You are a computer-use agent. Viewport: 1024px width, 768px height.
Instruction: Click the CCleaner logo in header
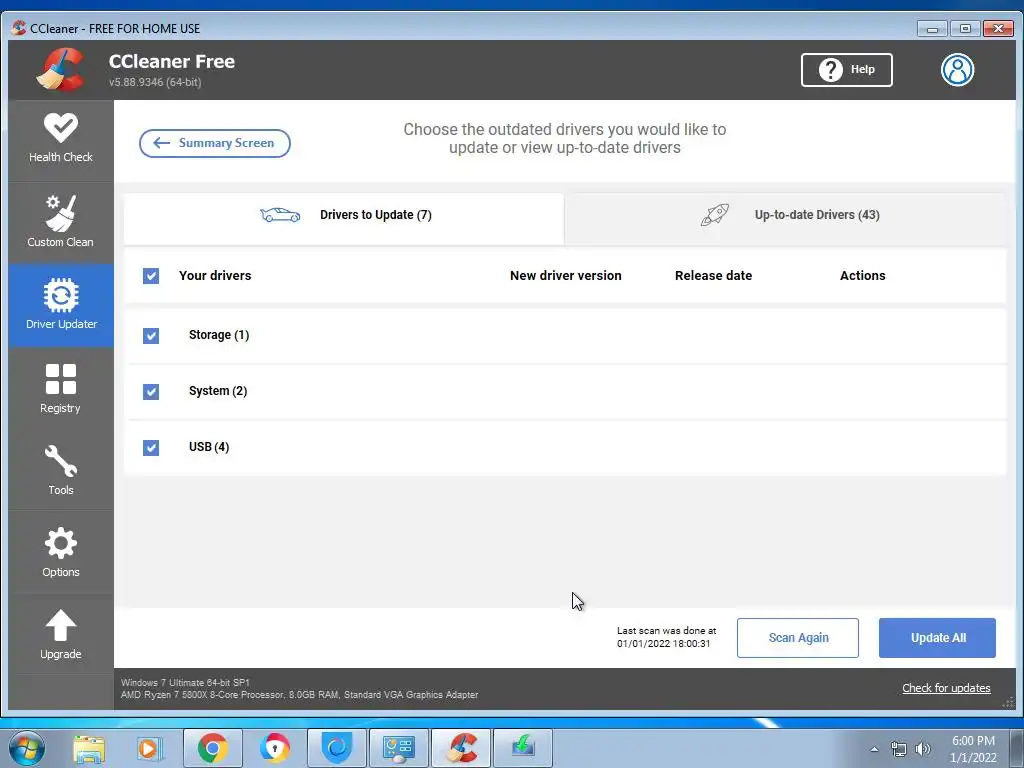click(61, 69)
